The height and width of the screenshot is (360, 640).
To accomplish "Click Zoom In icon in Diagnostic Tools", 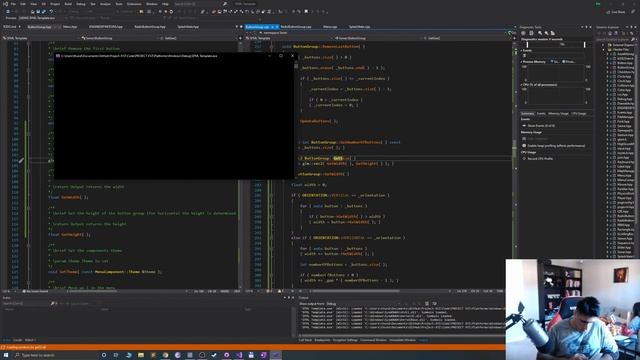I will pyautogui.click(x=540, y=33).
